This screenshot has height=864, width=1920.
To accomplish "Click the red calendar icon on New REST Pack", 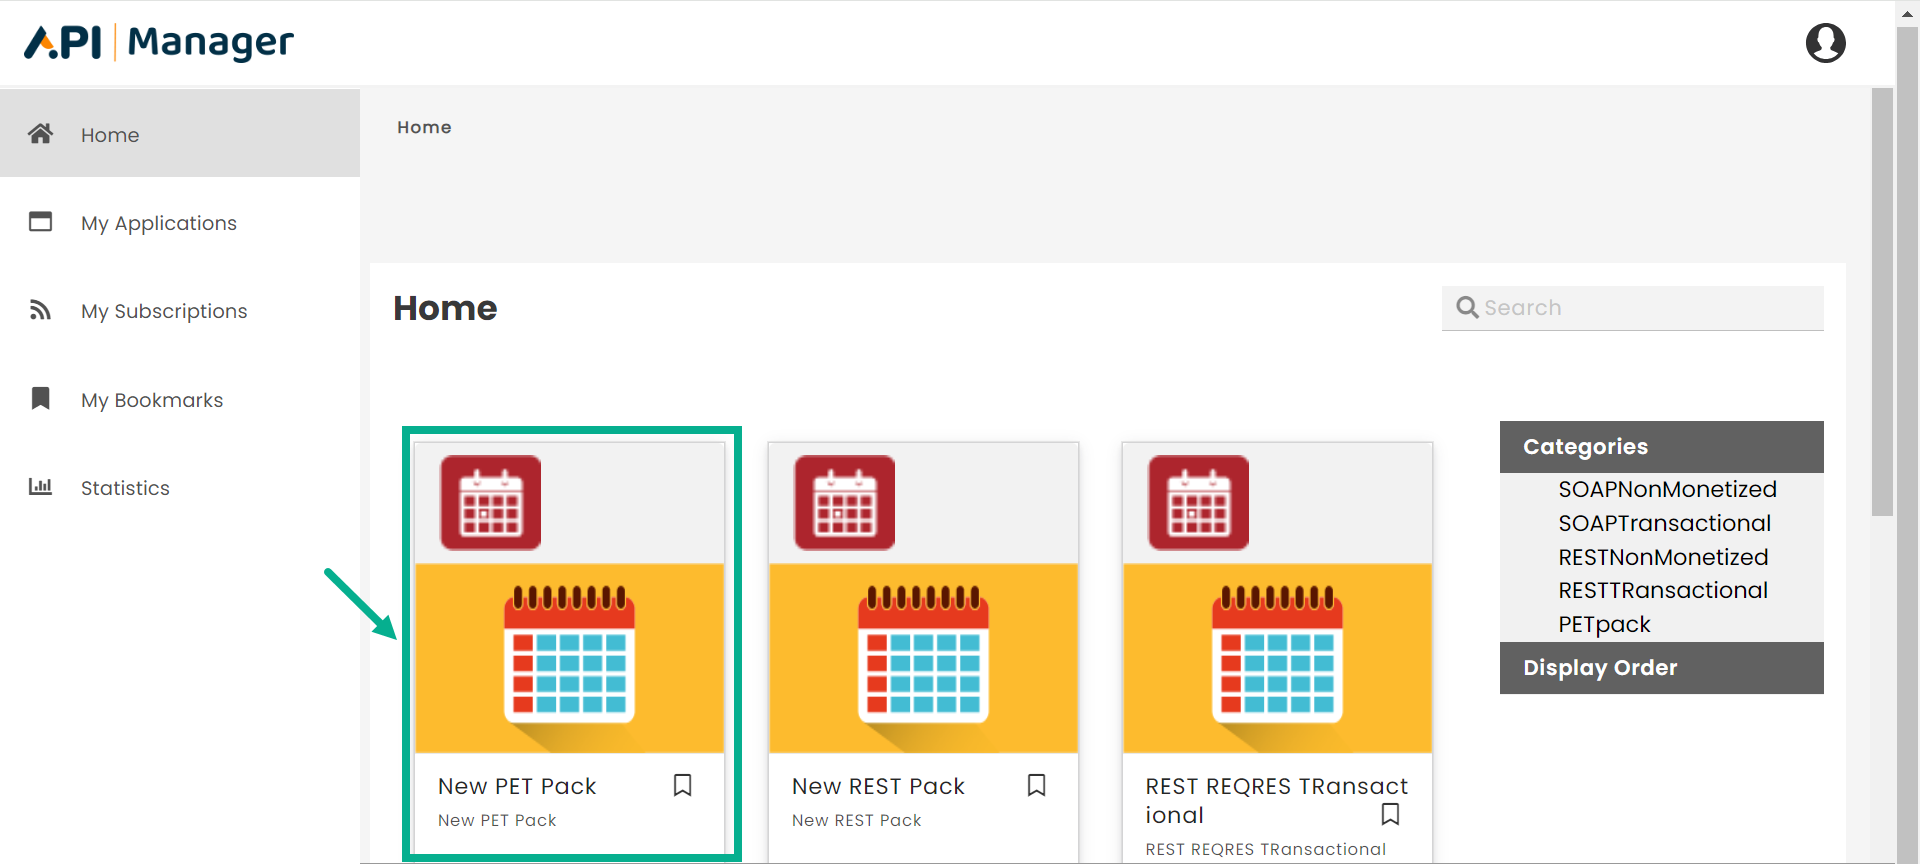I will pos(845,503).
